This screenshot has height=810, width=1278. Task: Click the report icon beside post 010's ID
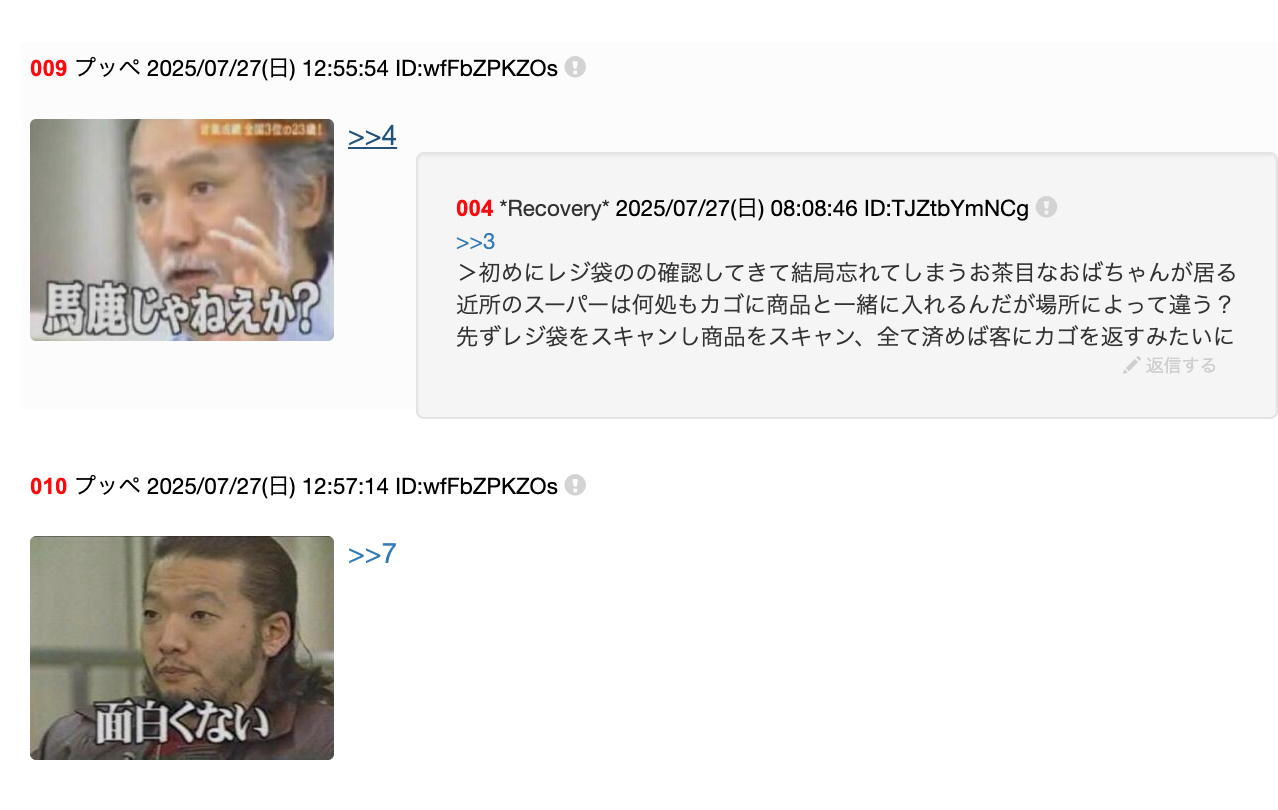click(575, 485)
